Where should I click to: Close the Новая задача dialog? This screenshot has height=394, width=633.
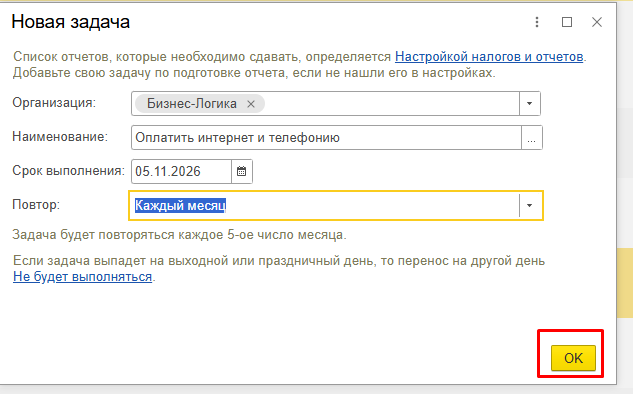(597, 22)
